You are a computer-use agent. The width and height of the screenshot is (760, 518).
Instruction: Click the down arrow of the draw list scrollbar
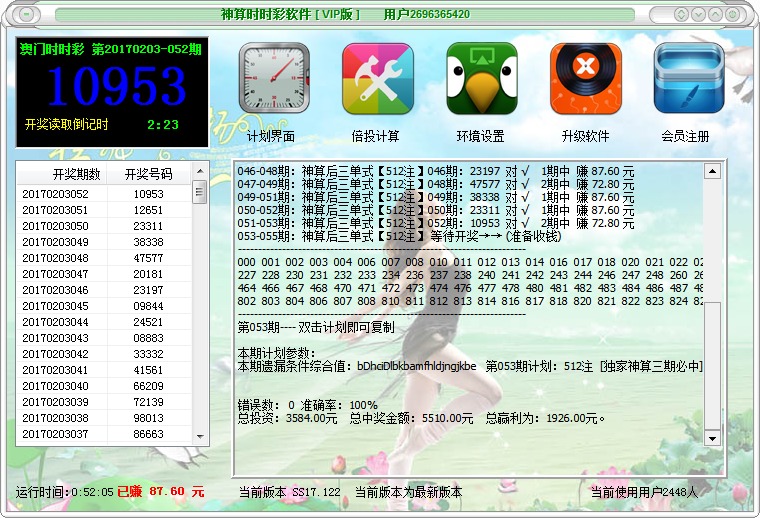coord(200,437)
